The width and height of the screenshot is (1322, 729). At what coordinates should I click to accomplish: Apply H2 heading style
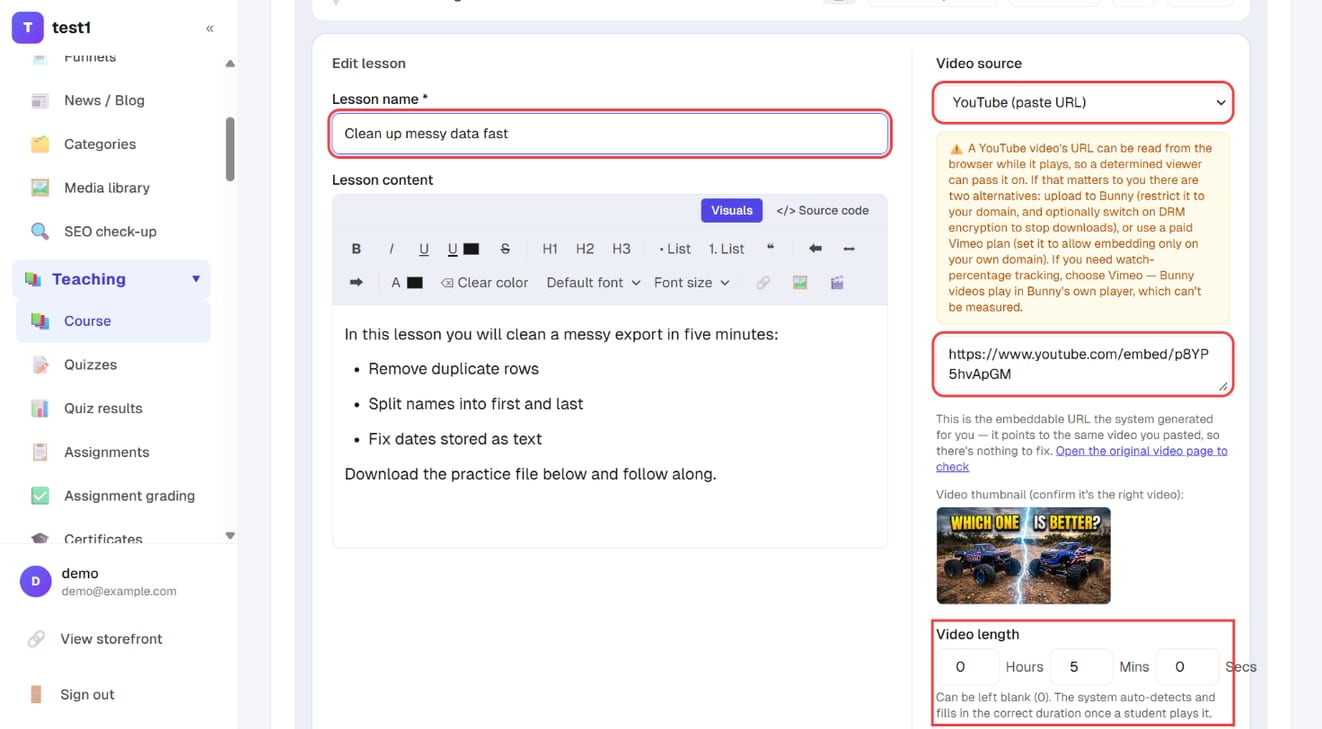pyautogui.click(x=585, y=249)
